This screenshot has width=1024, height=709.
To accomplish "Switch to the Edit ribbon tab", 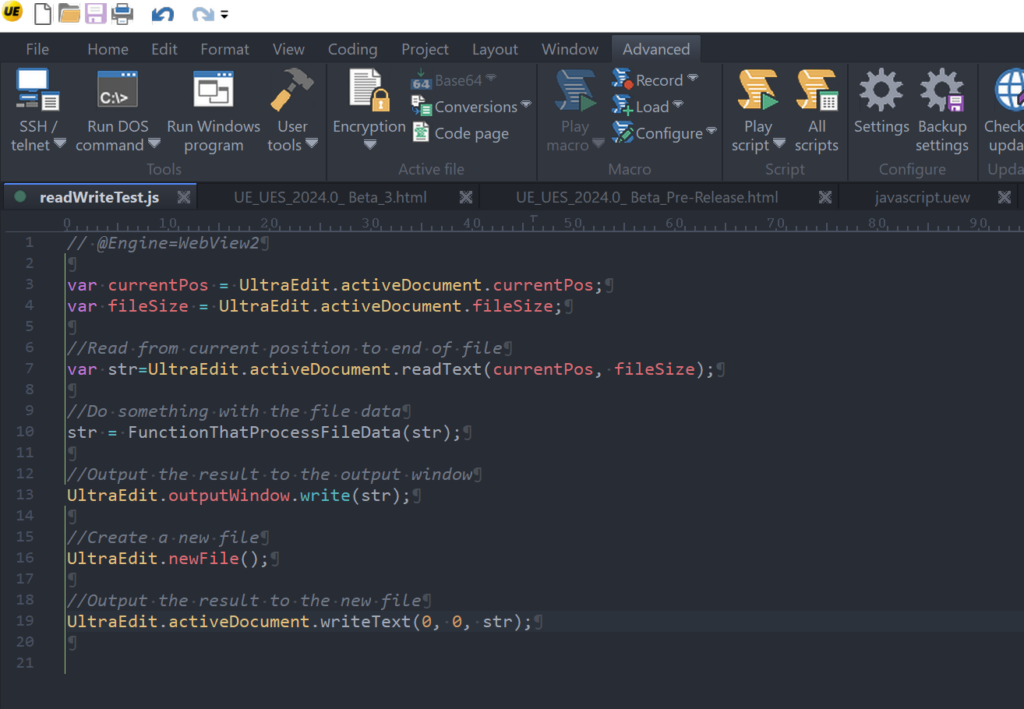I will point(164,49).
